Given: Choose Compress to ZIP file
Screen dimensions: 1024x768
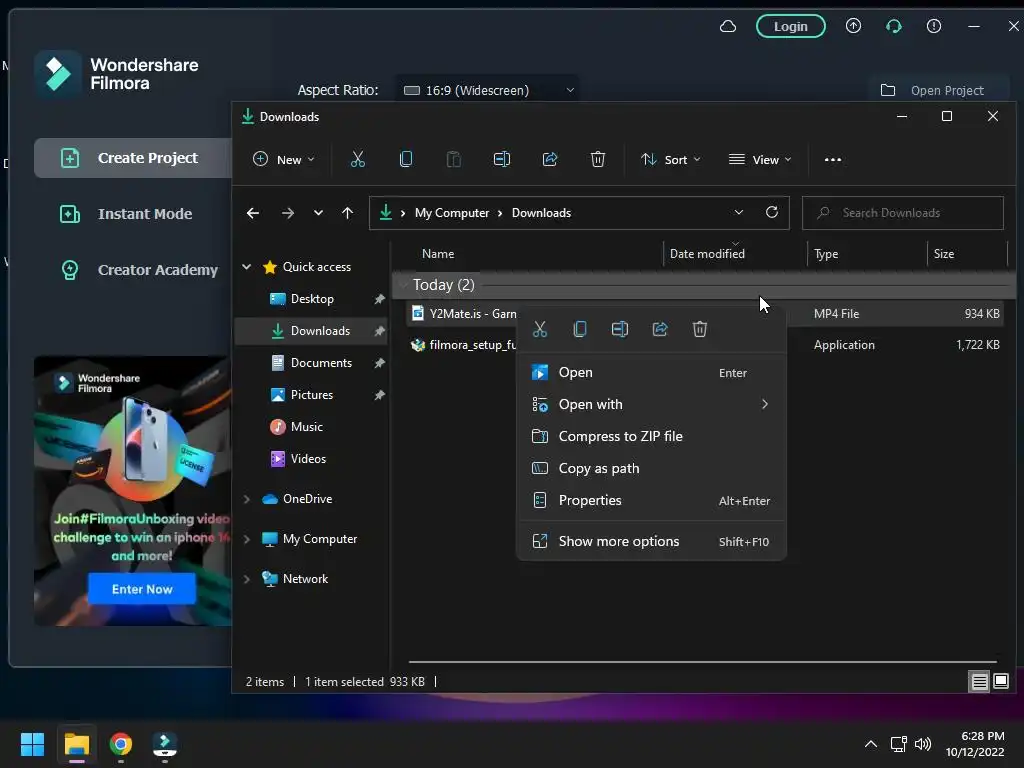Looking at the screenshot, I should pyautogui.click(x=651, y=436).
